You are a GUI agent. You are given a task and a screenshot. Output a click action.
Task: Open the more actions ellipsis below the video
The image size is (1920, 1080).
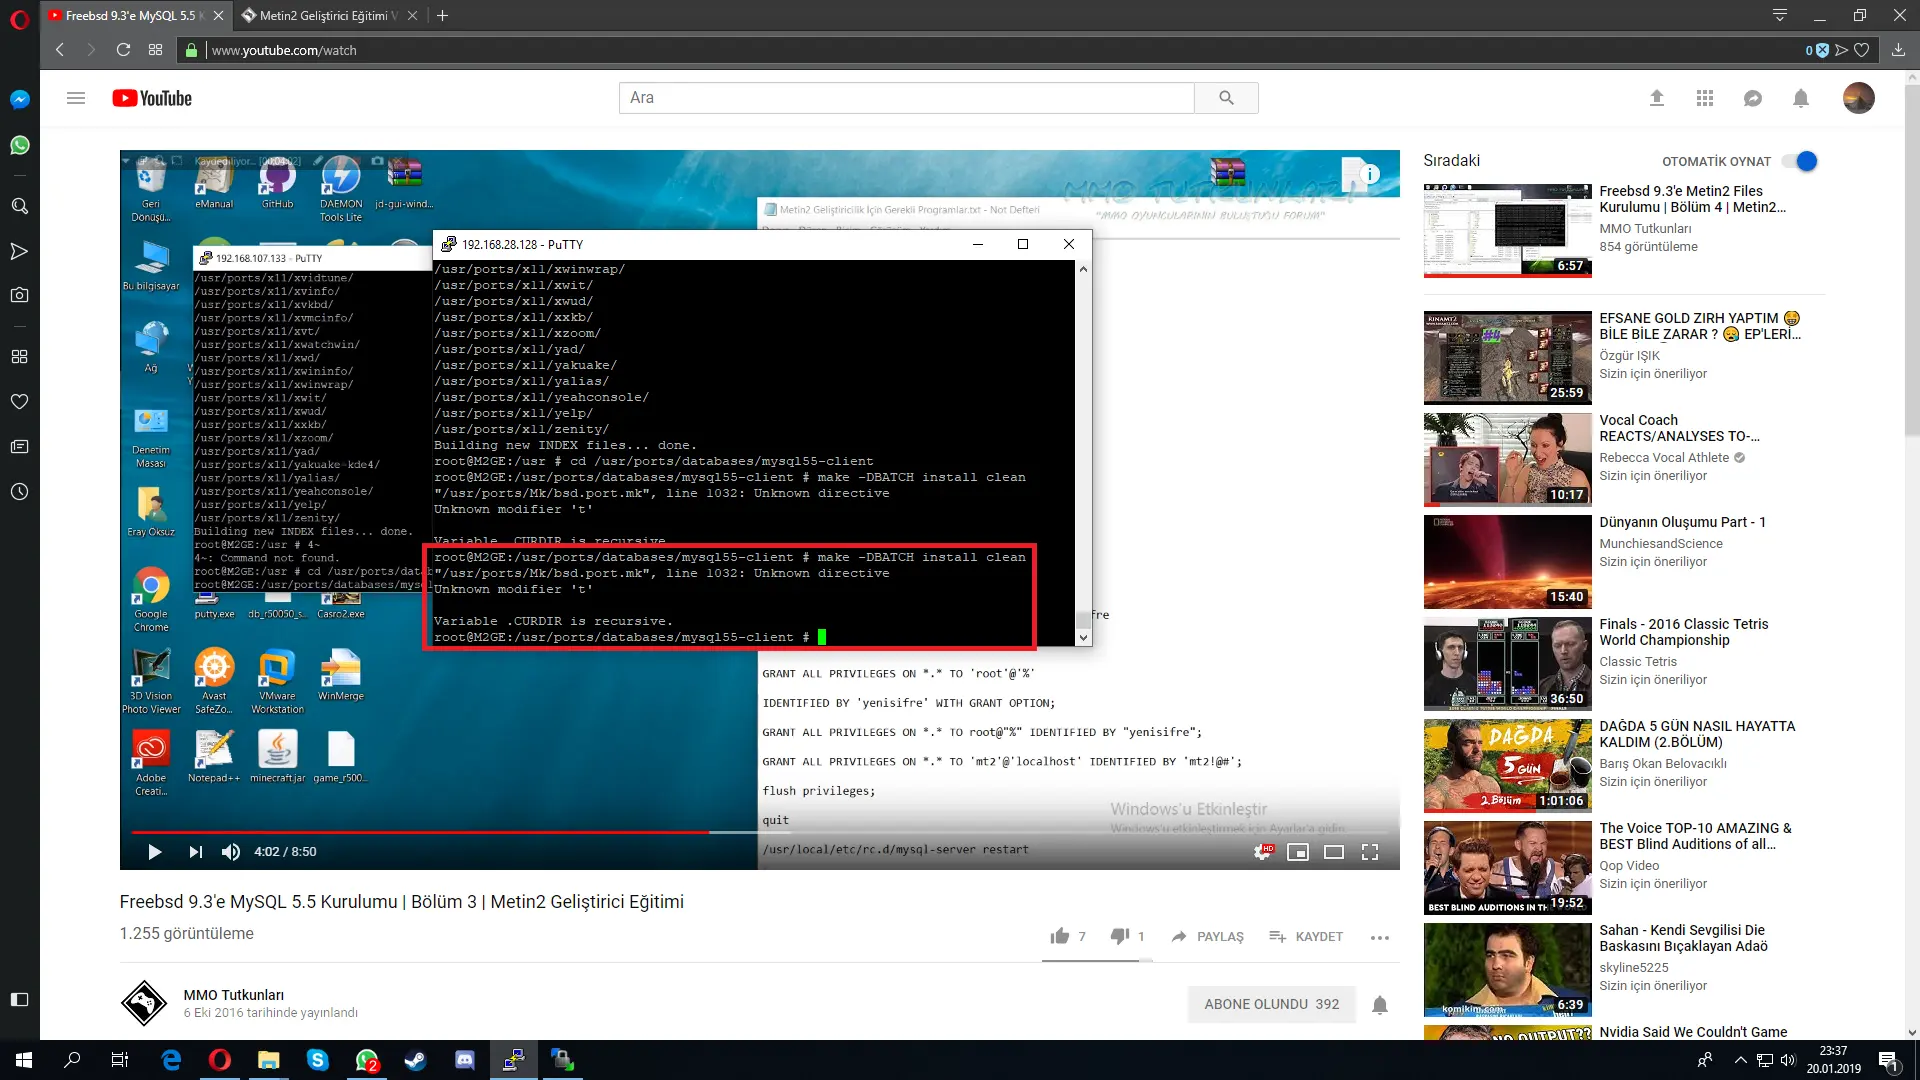[x=1380, y=937]
